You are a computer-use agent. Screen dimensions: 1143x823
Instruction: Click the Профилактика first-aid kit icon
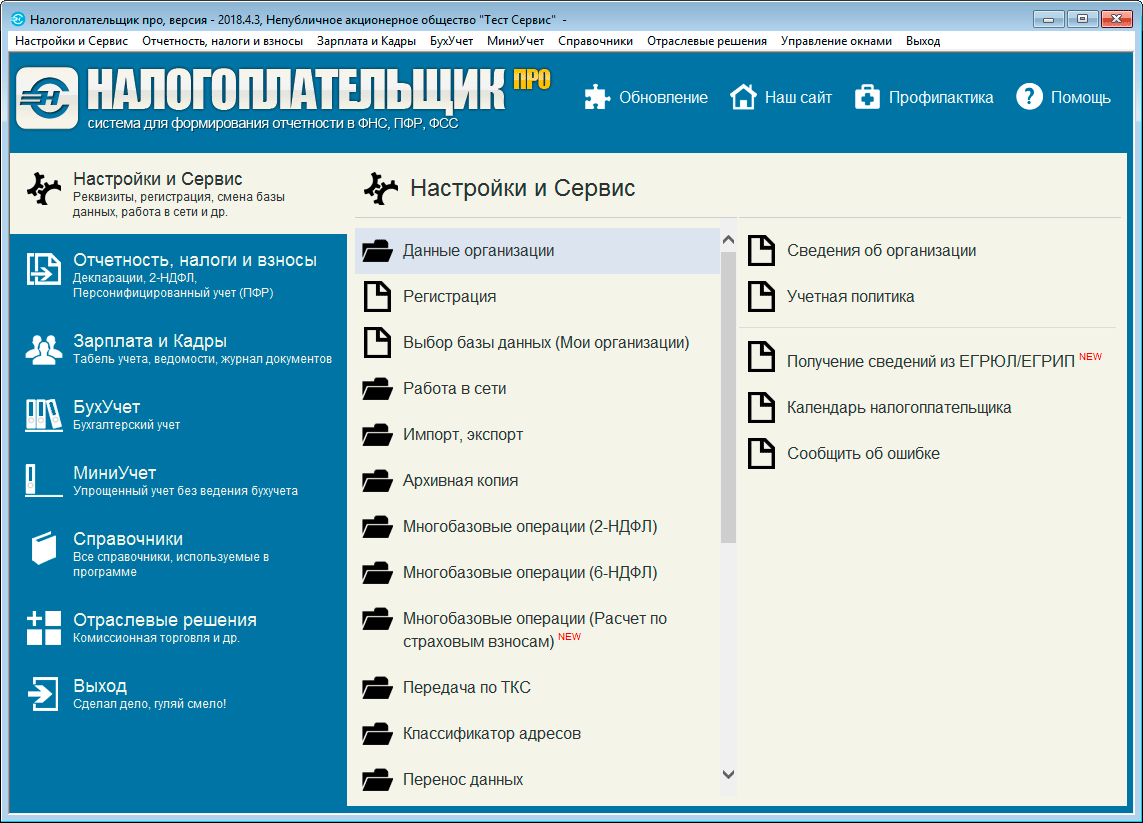coord(867,97)
